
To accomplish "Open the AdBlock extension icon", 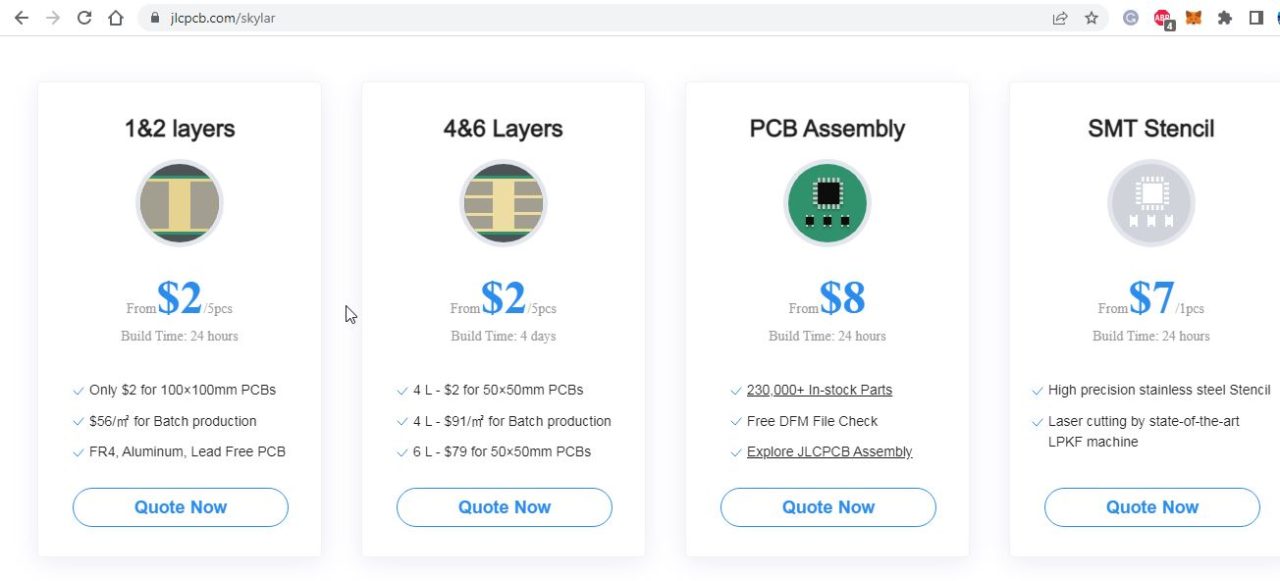I will 1163,18.
